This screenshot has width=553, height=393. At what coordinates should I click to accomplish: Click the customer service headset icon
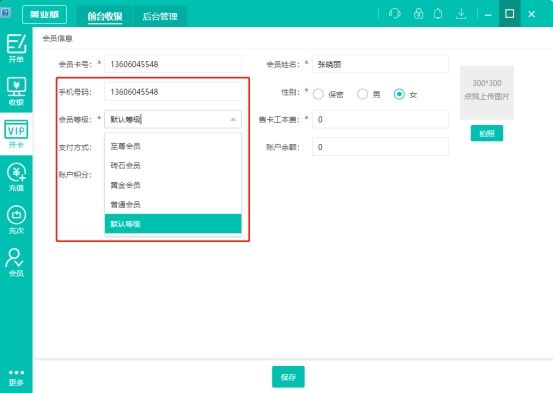pos(395,14)
